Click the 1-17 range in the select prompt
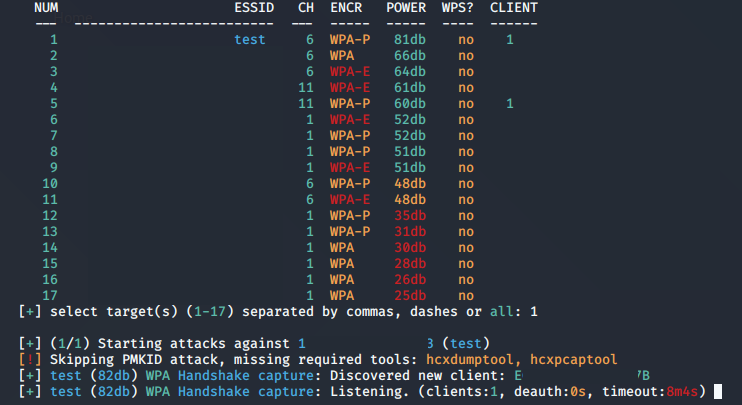The image size is (742, 405). point(210,312)
